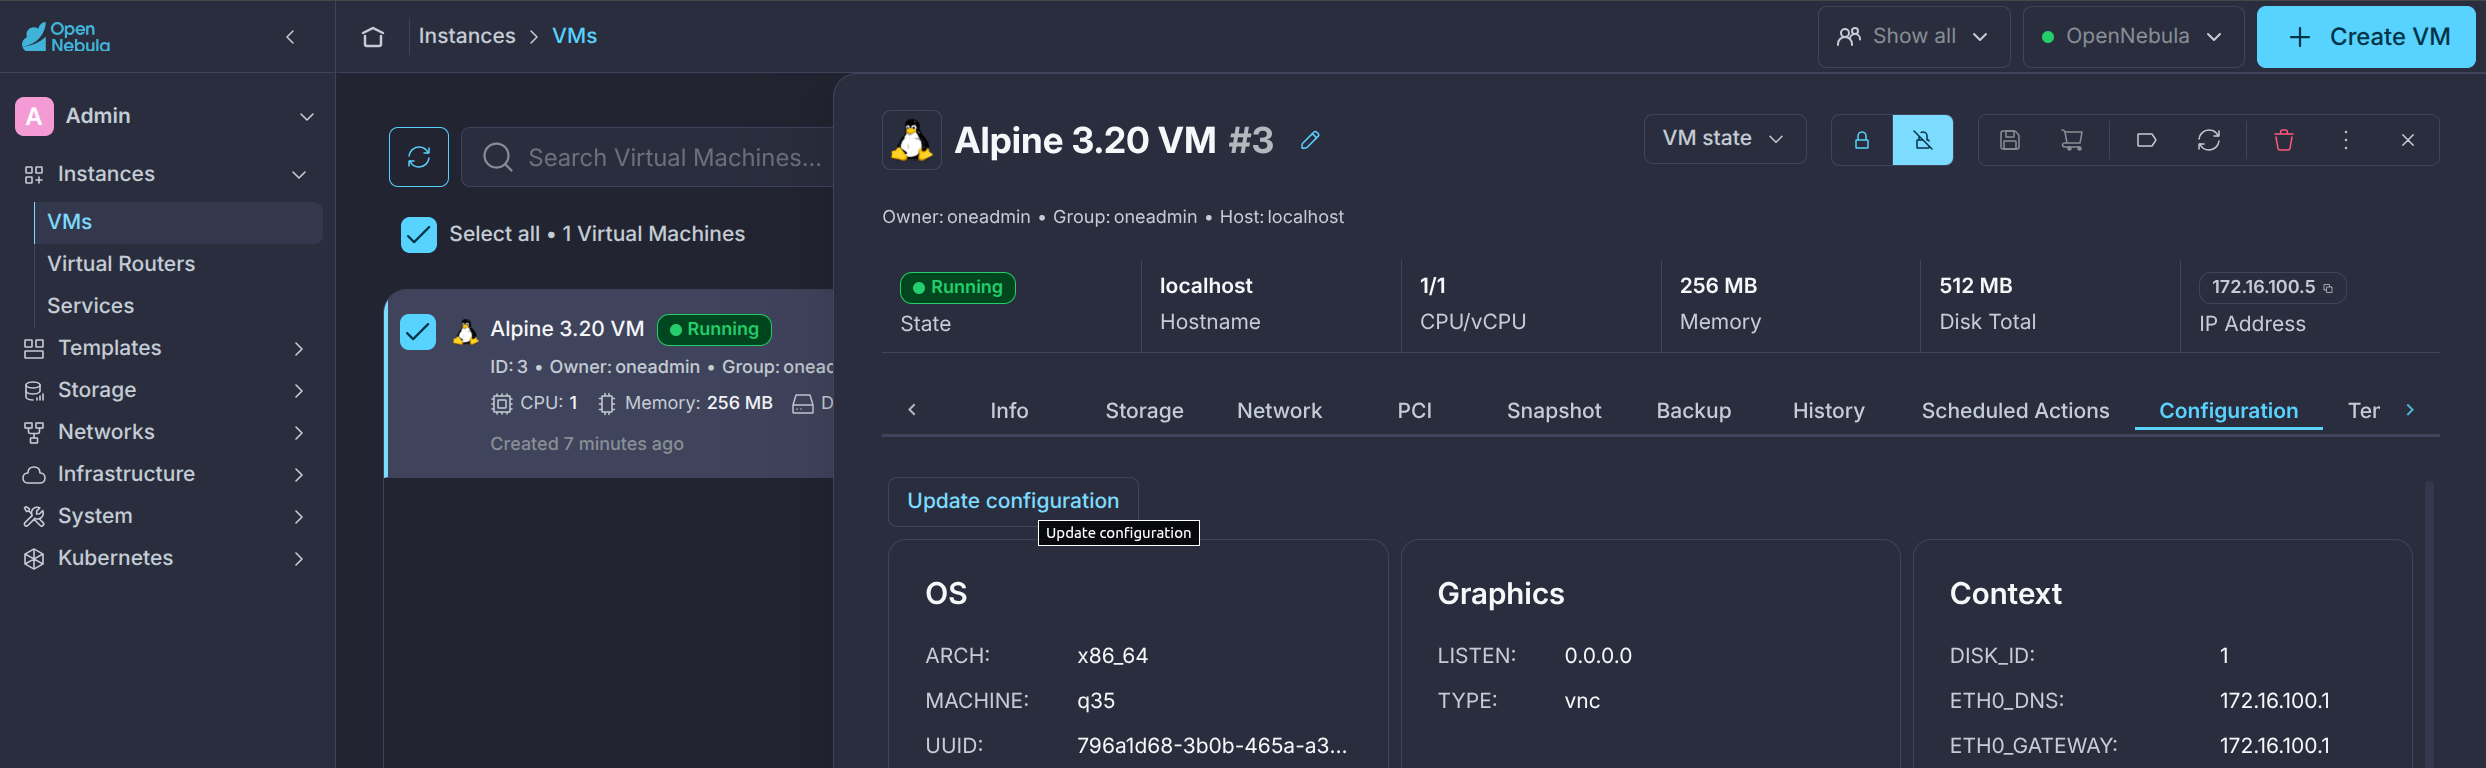The height and width of the screenshot is (768, 2486).
Task: Click the System tools sidebar icon
Action: click(34, 517)
